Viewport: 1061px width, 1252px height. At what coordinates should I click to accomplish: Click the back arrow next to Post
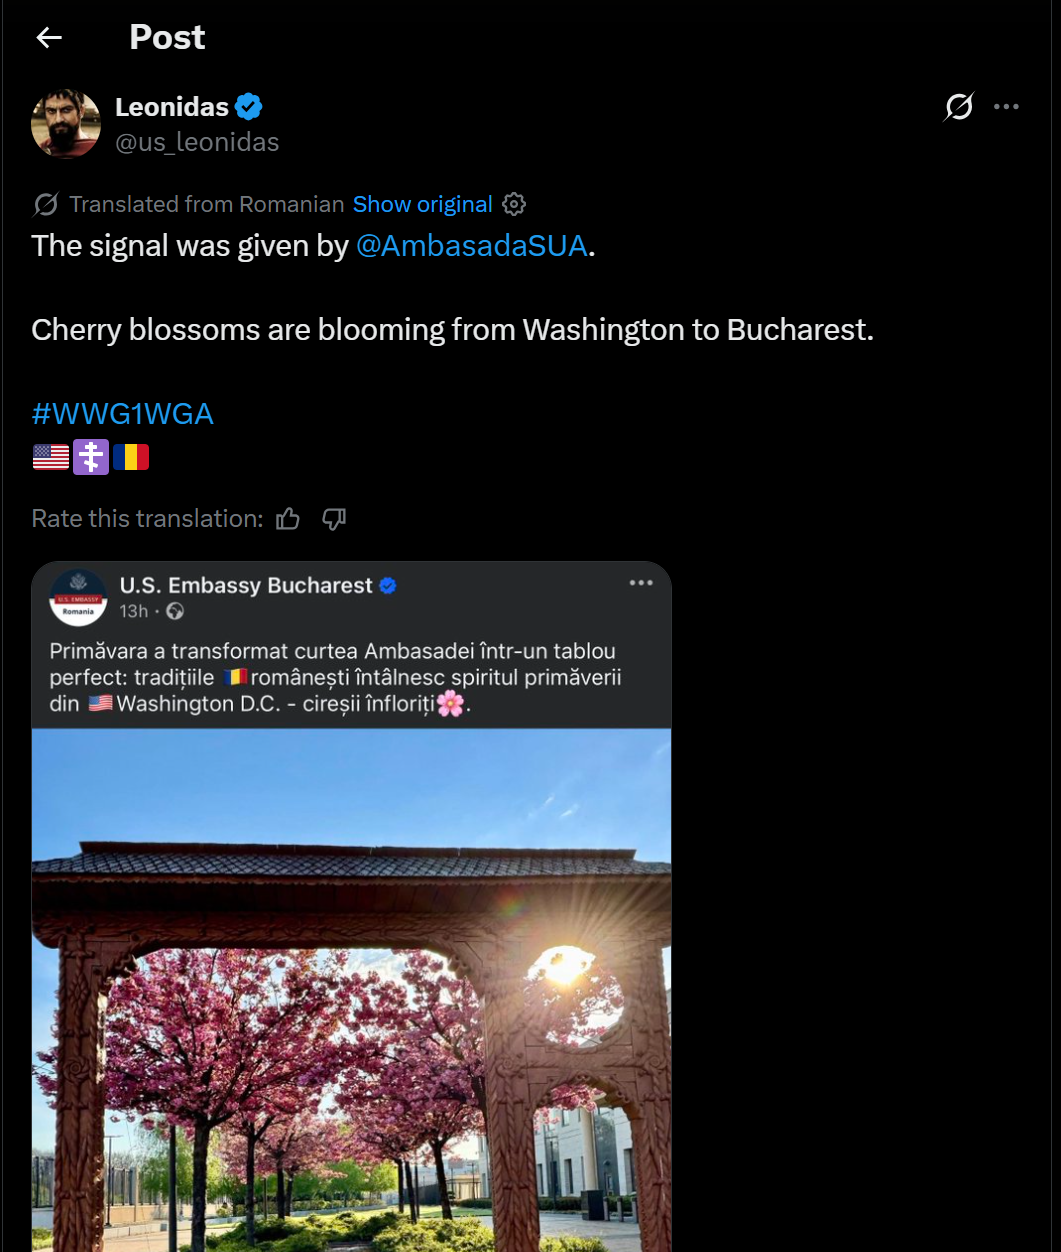click(x=49, y=38)
